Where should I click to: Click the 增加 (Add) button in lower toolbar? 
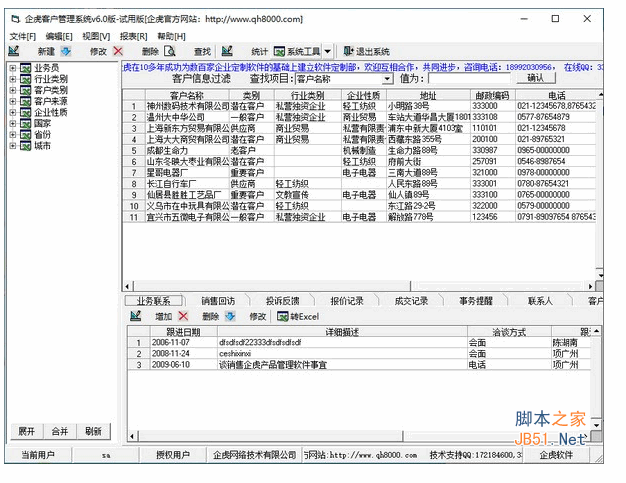coord(163,316)
